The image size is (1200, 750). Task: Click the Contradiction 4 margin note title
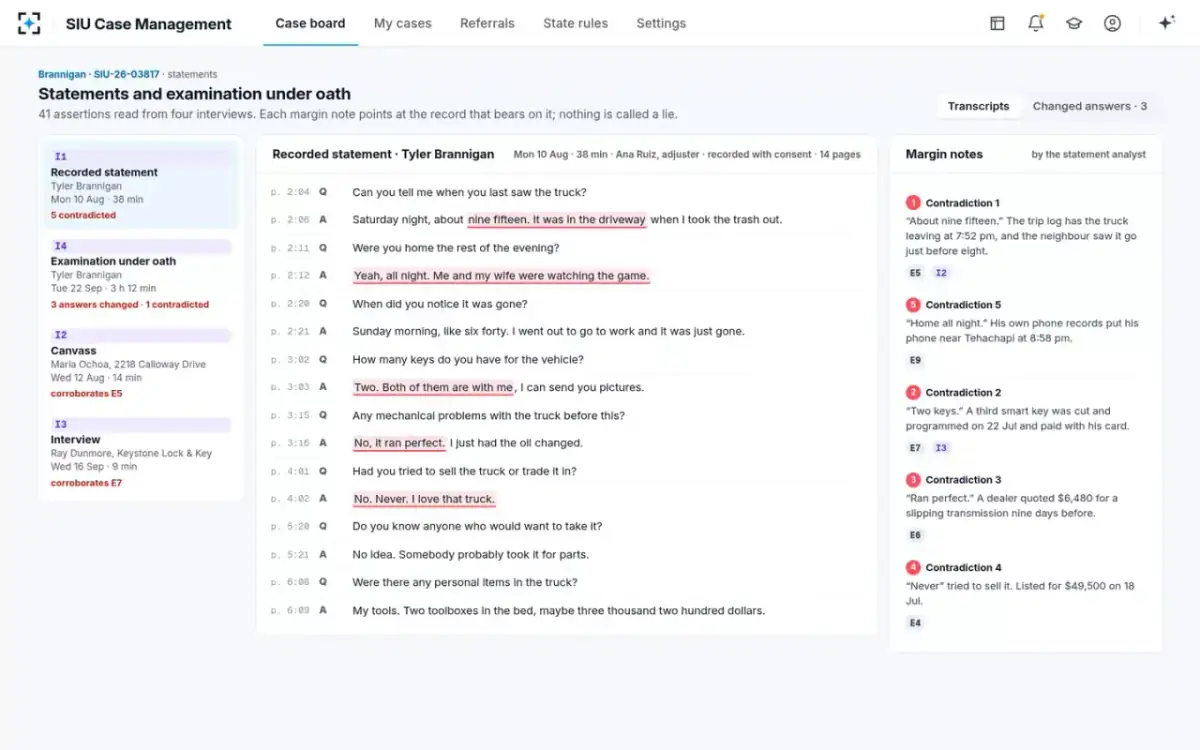click(x=963, y=567)
